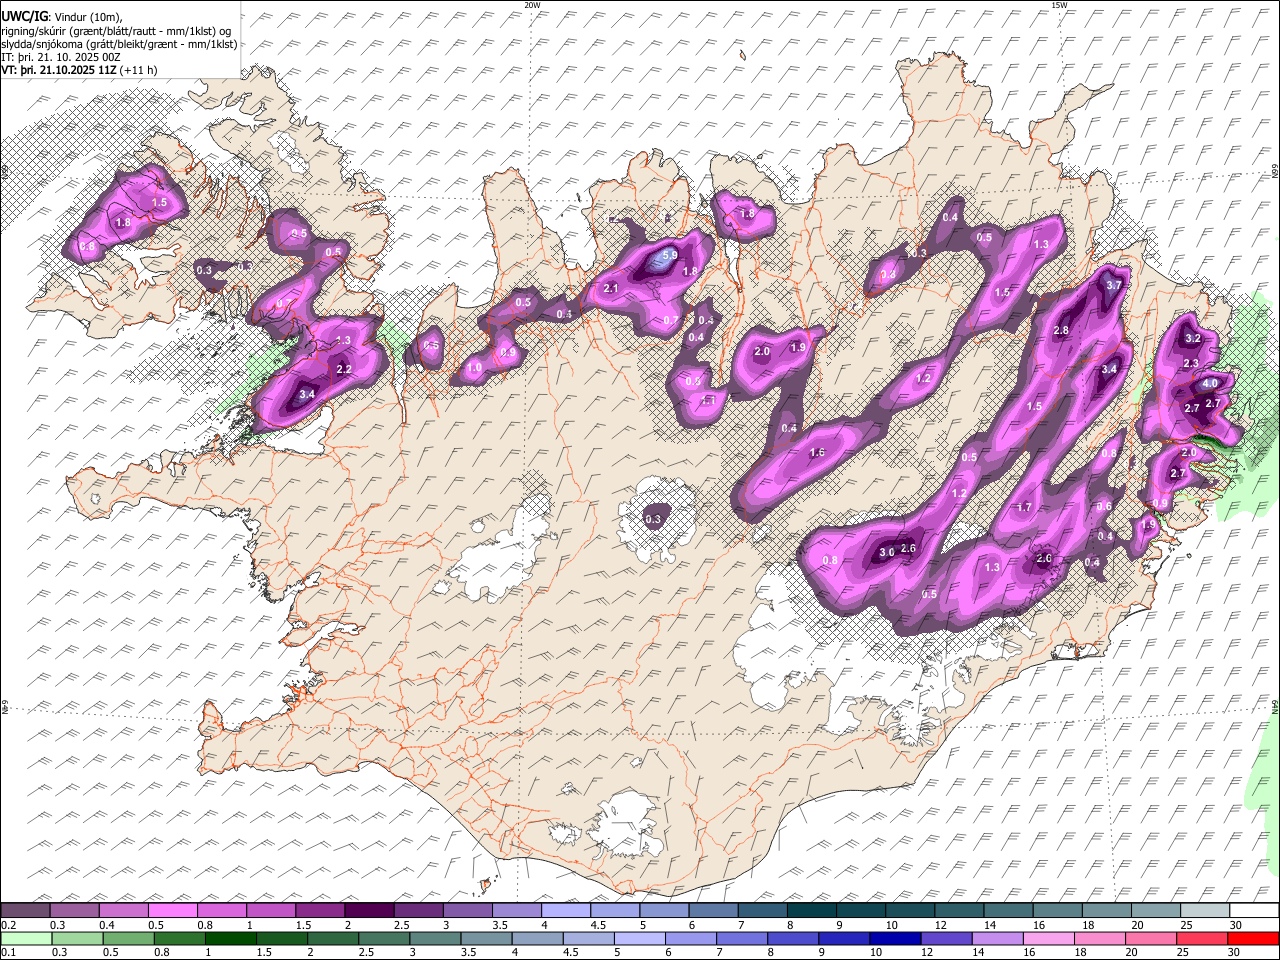The height and width of the screenshot is (960, 1280).
Task: Click the 2.8 snowfall value label
Action: coord(1062,331)
